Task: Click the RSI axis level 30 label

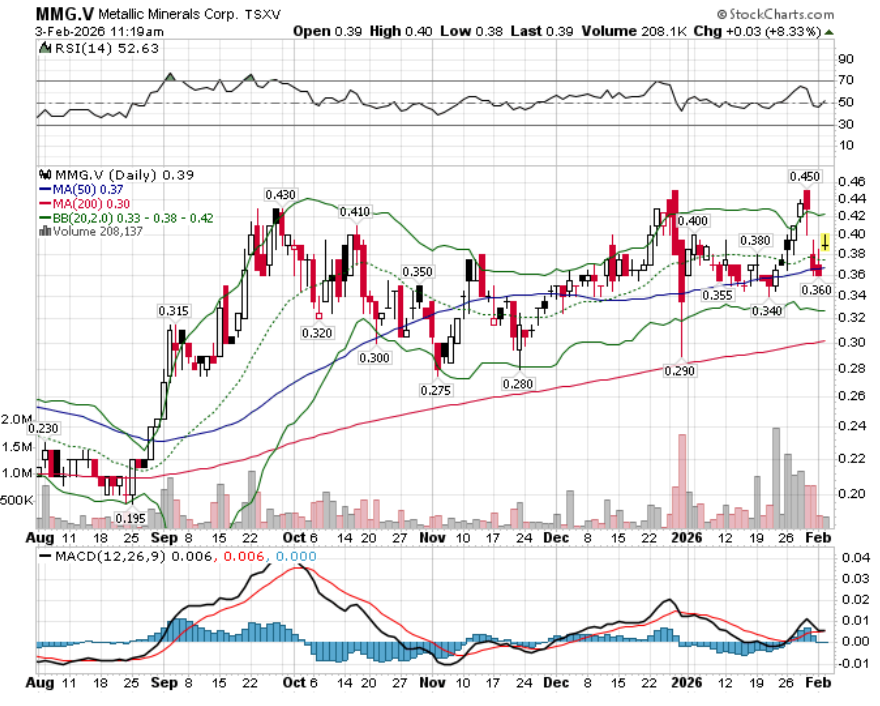Action: coord(846,124)
